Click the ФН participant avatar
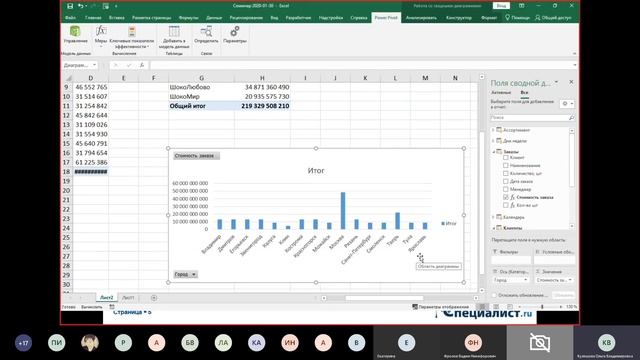 coord(473,342)
